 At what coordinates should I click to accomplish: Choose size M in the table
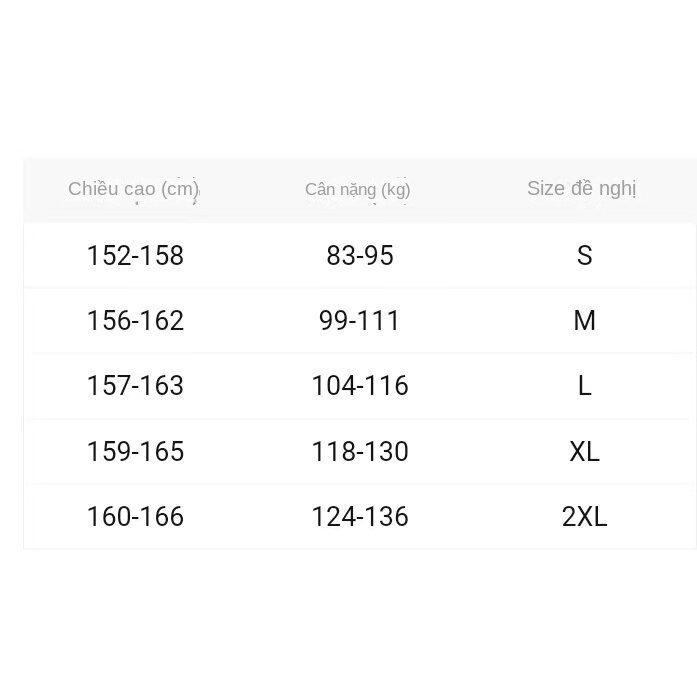coord(585,321)
